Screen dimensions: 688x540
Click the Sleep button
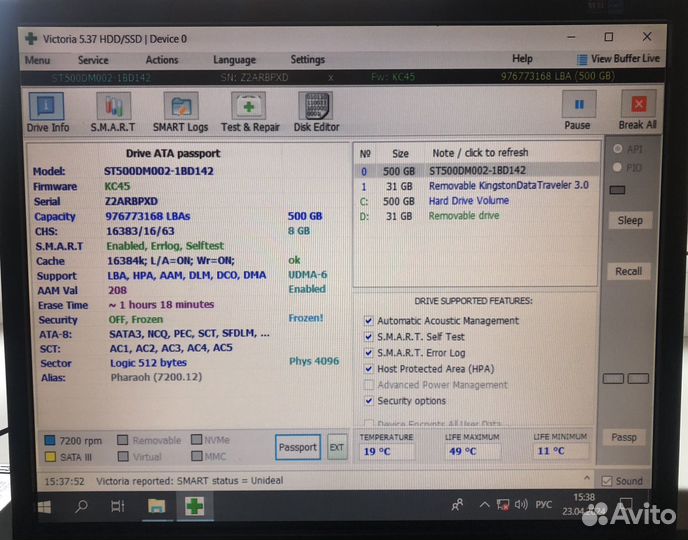click(630, 220)
